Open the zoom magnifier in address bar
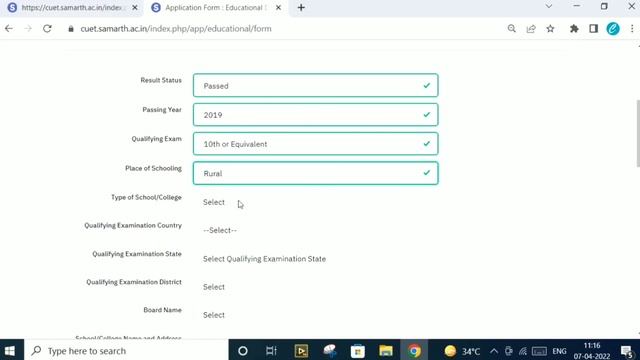 (511, 29)
